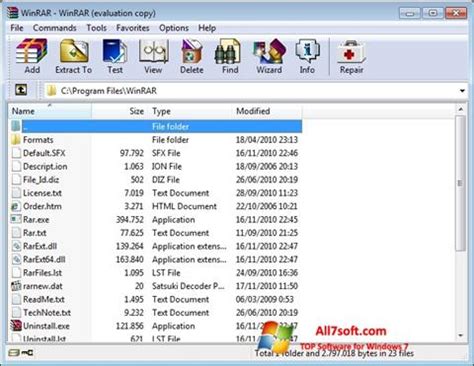Click the Rar.exe file icon
The width and height of the screenshot is (474, 366).
point(16,219)
